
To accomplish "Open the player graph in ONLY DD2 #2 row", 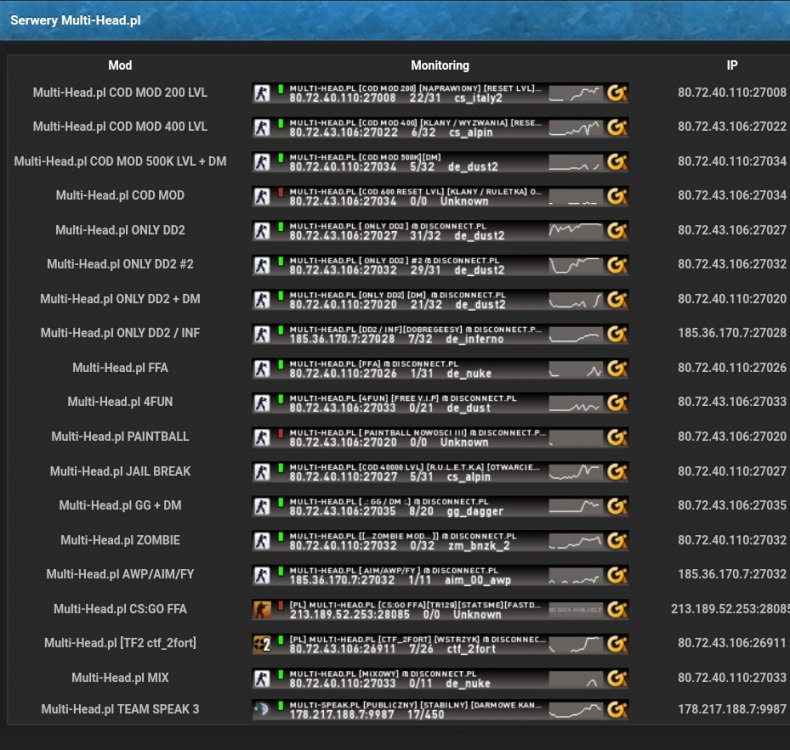I will click(575, 266).
